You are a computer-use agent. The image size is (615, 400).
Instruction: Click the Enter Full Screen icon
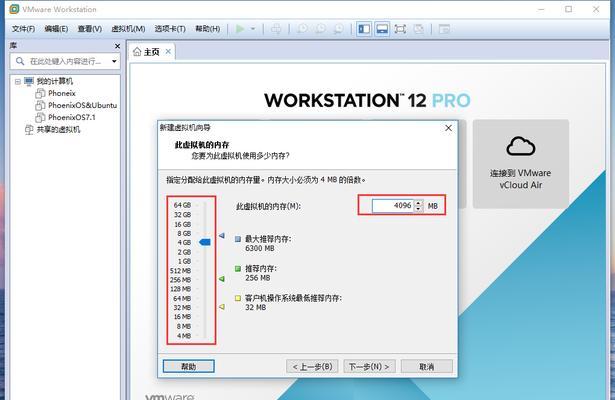coord(400,29)
